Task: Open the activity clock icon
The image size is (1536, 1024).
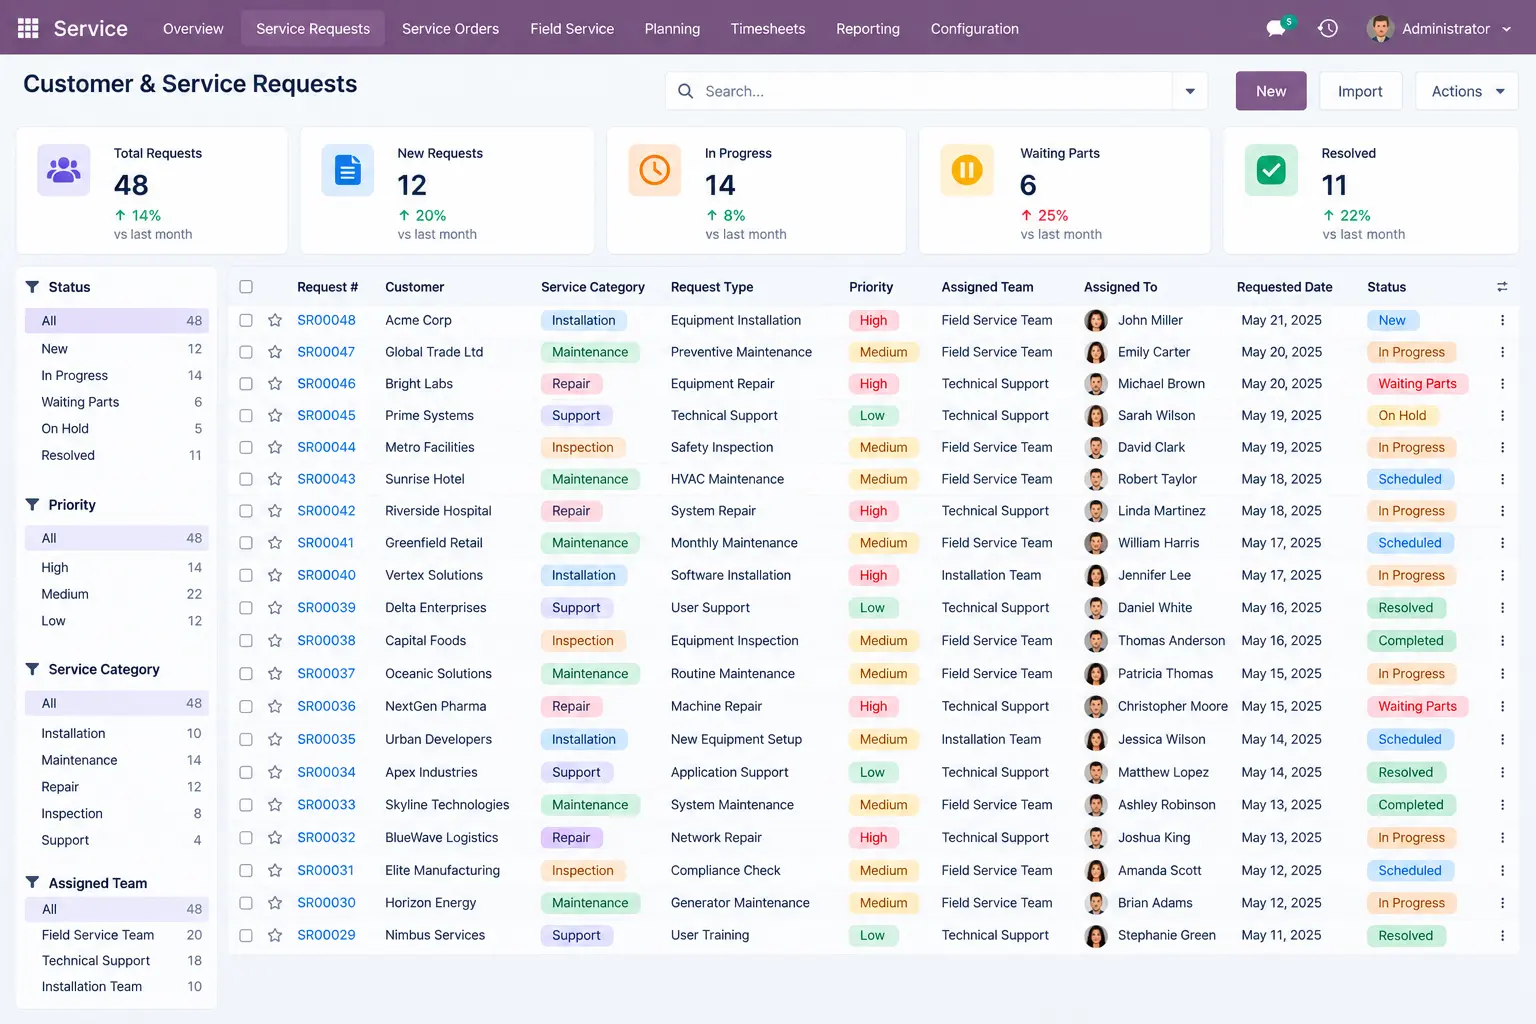Action: [1328, 29]
